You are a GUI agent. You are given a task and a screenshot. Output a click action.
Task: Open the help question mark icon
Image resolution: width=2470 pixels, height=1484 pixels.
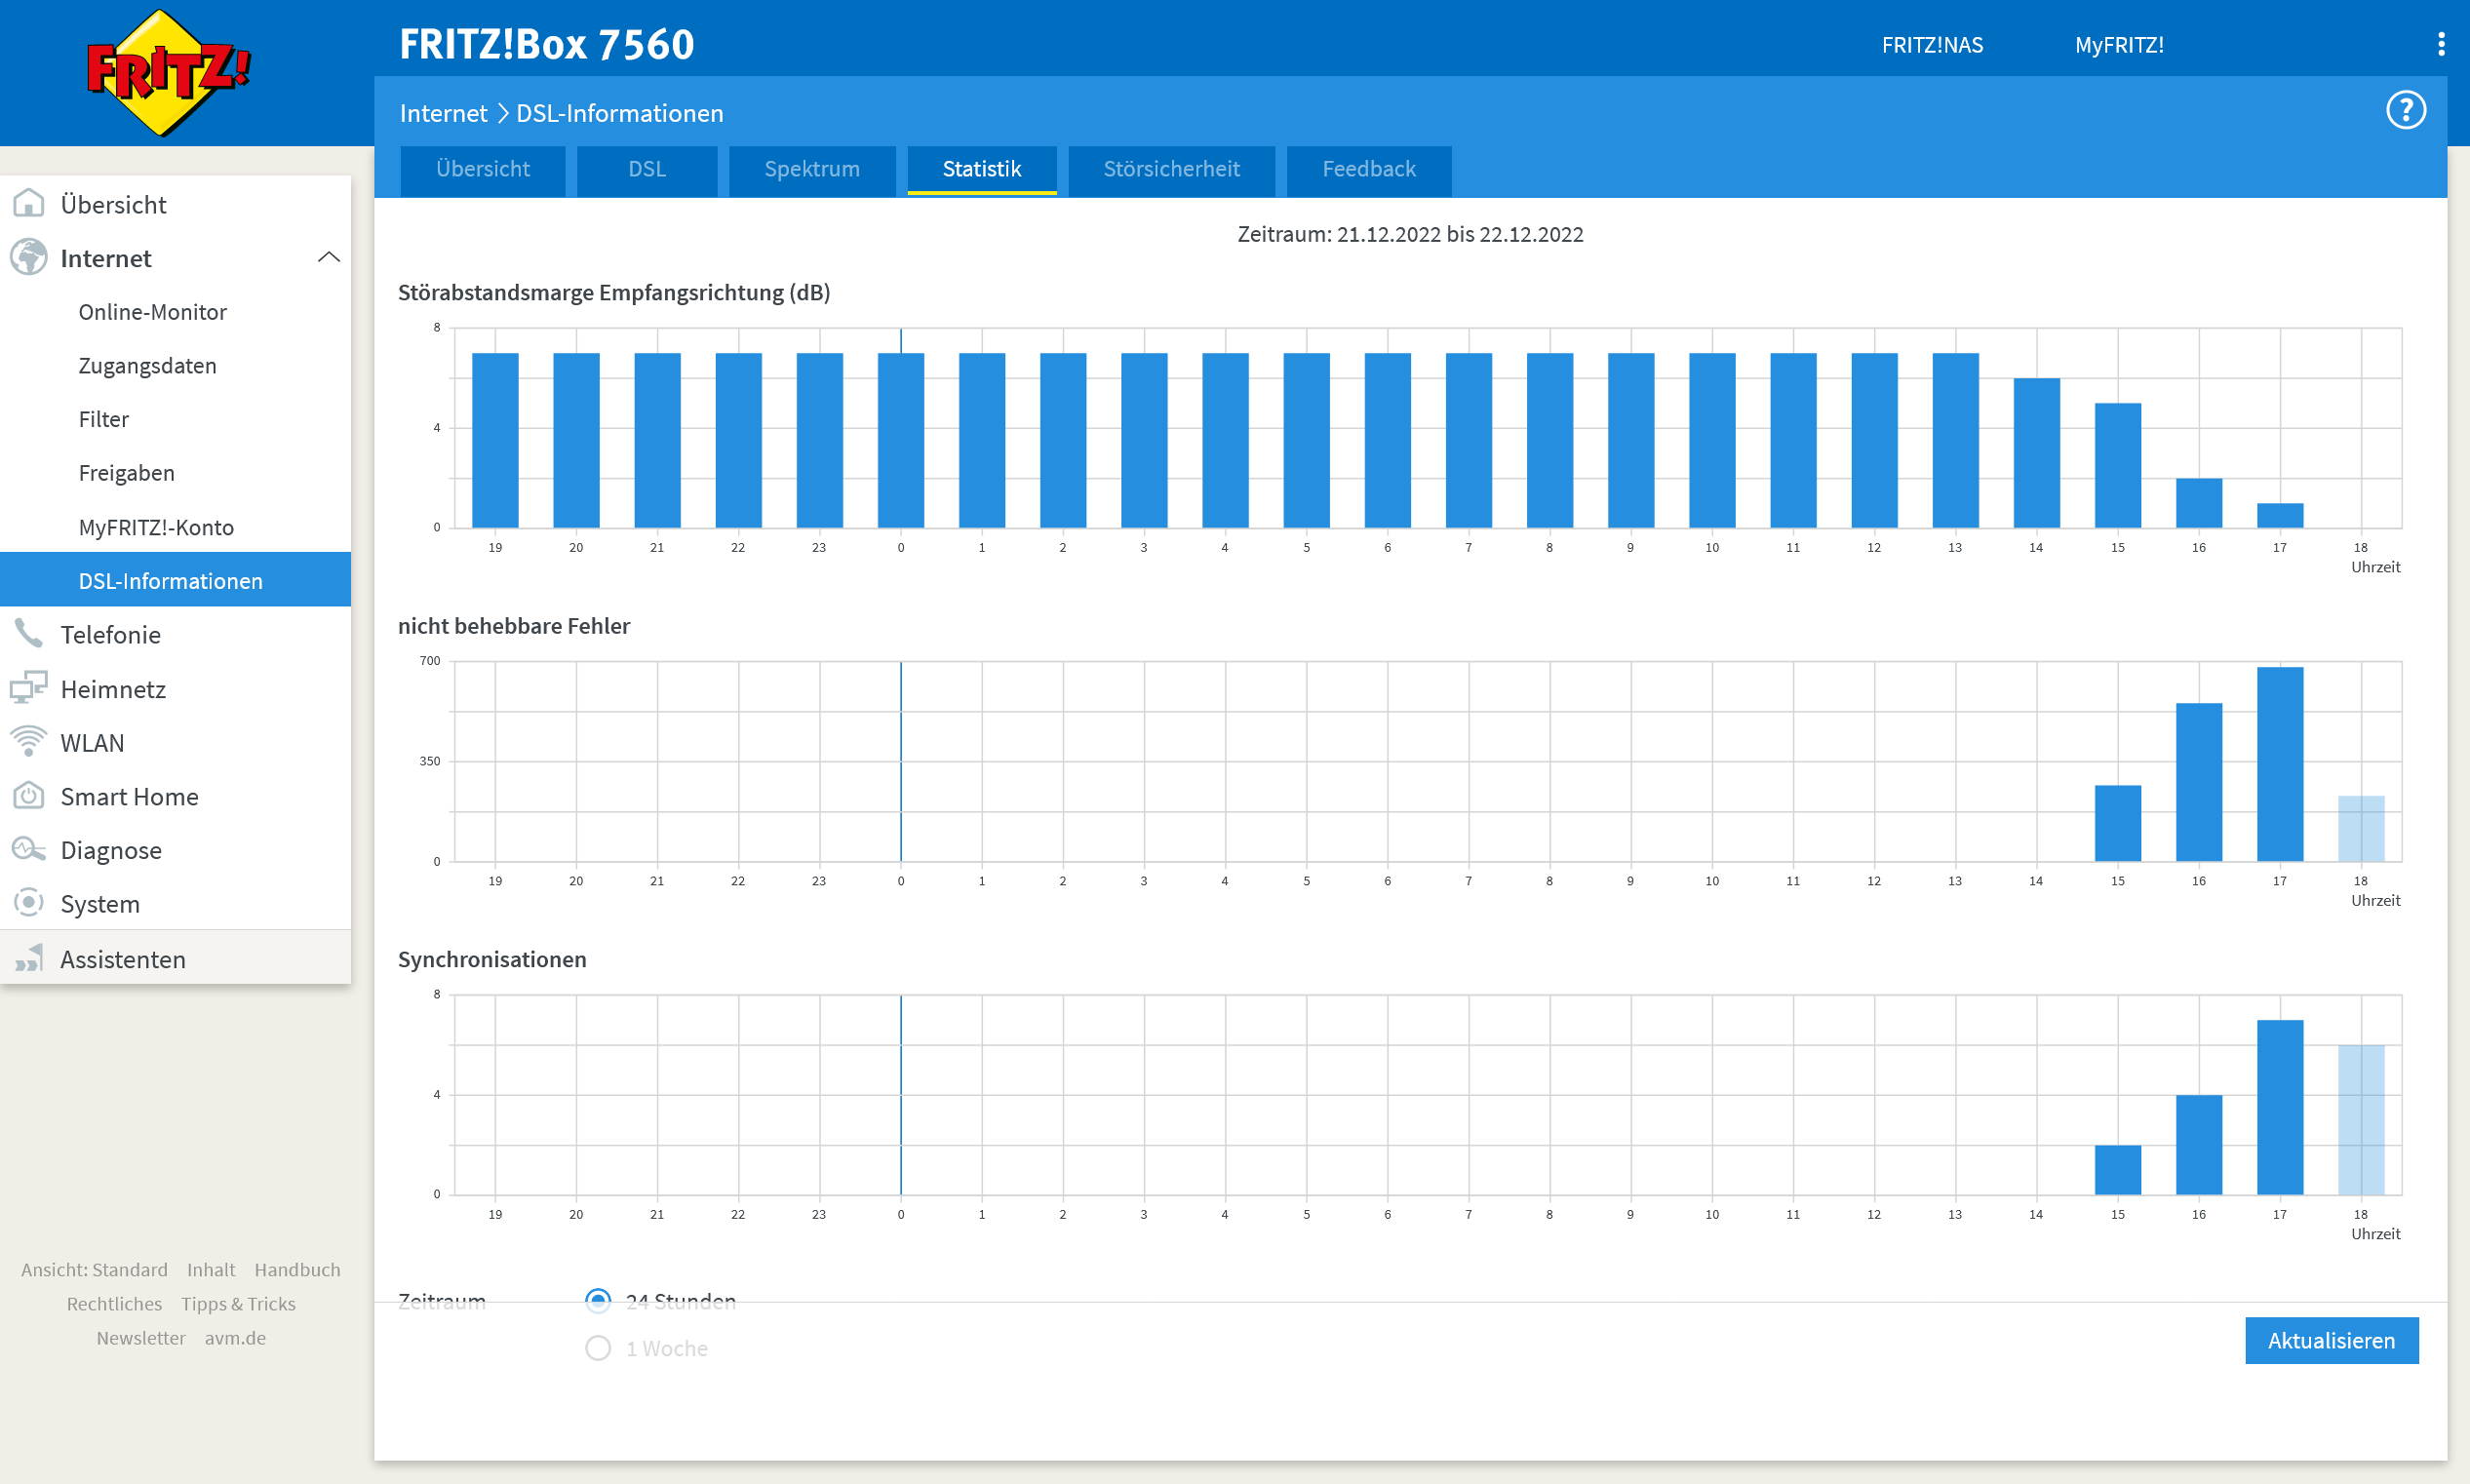(2405, 110)
